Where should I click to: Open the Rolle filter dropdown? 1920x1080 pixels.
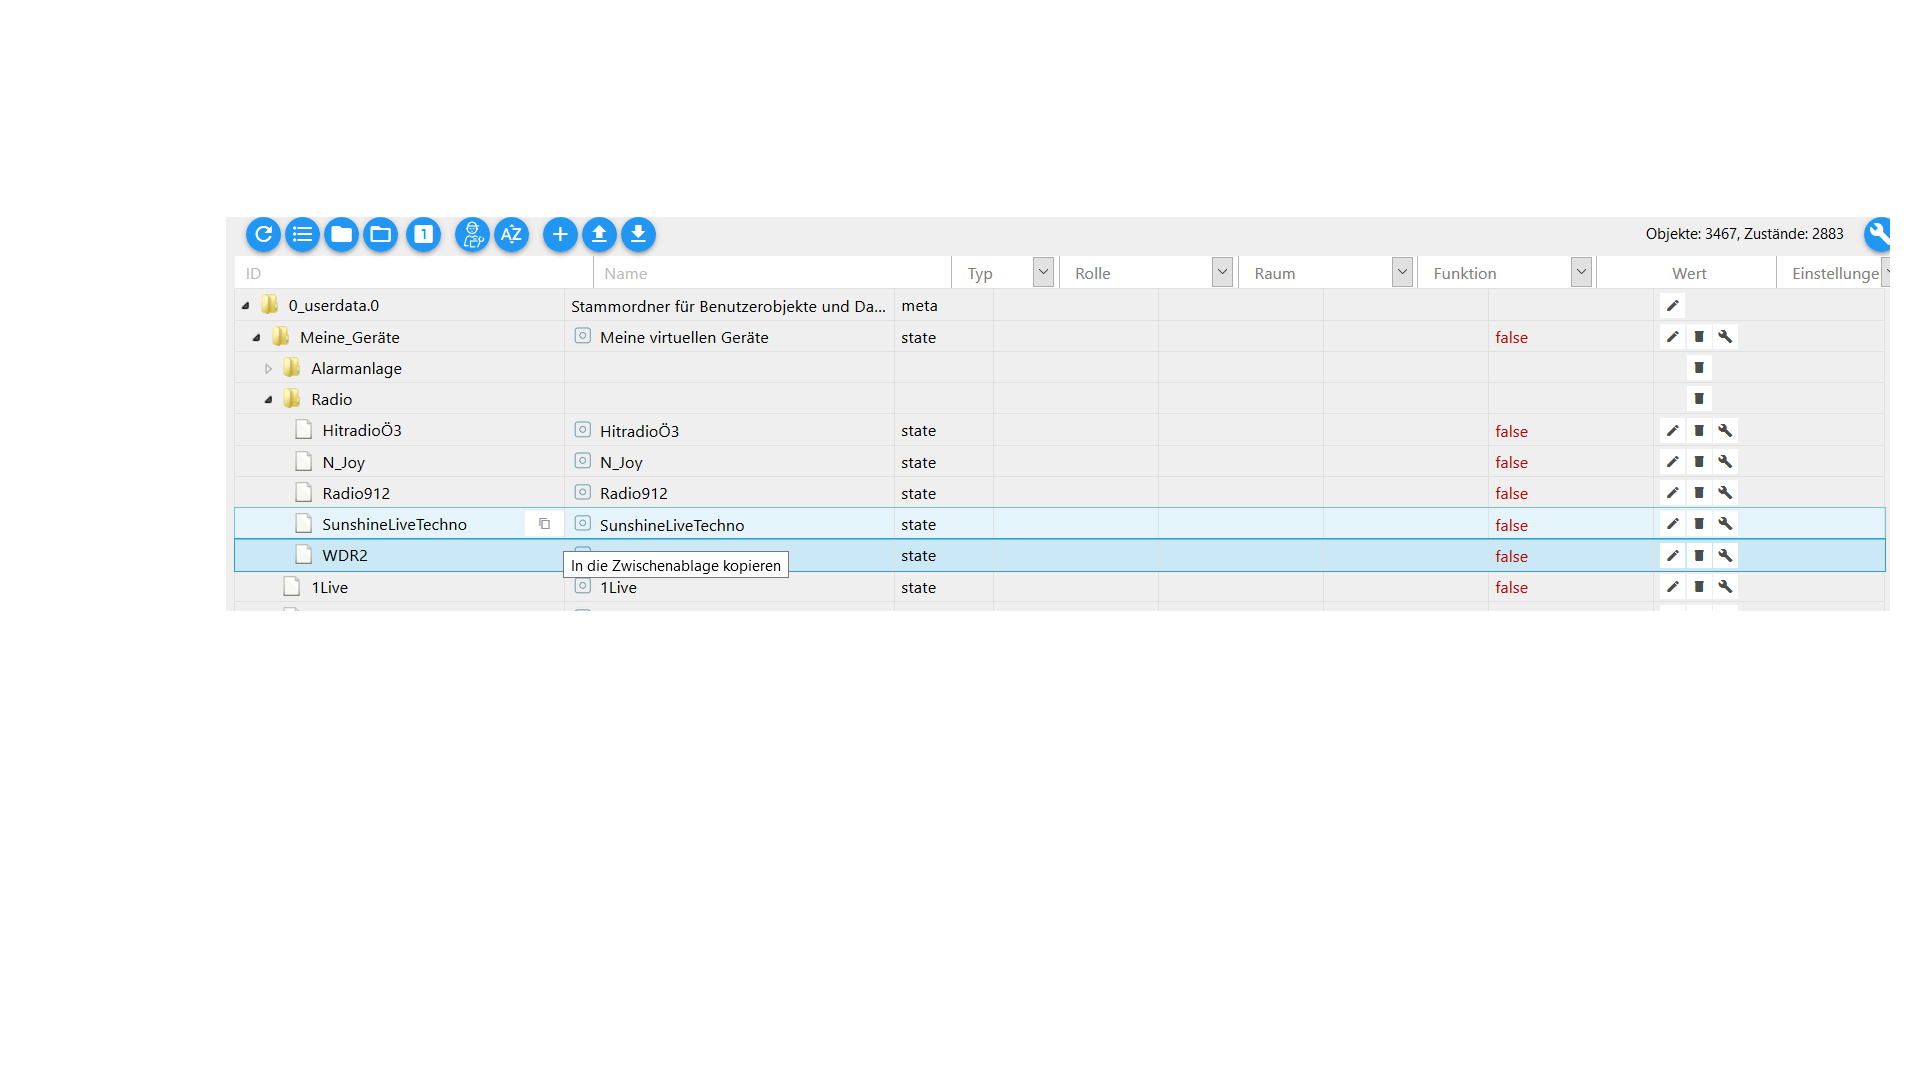point(1222,272)
